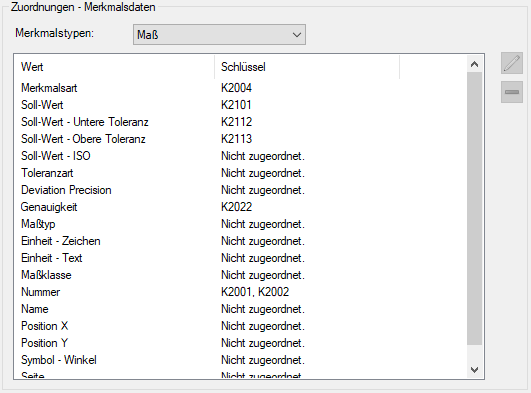Click the scrollbar up arrow
Screen dimensions: 531x393
click(x=474, y=64)
